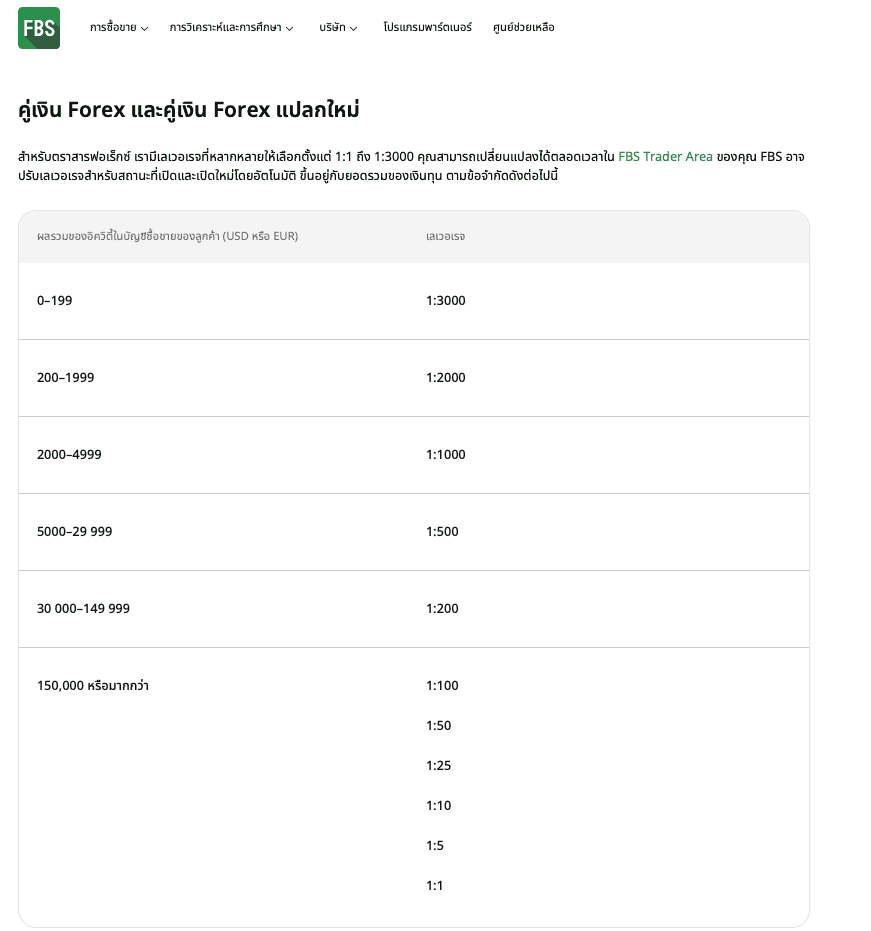Open the บริษัท dropdown menu
871x931 pixels.
[336, 28]
